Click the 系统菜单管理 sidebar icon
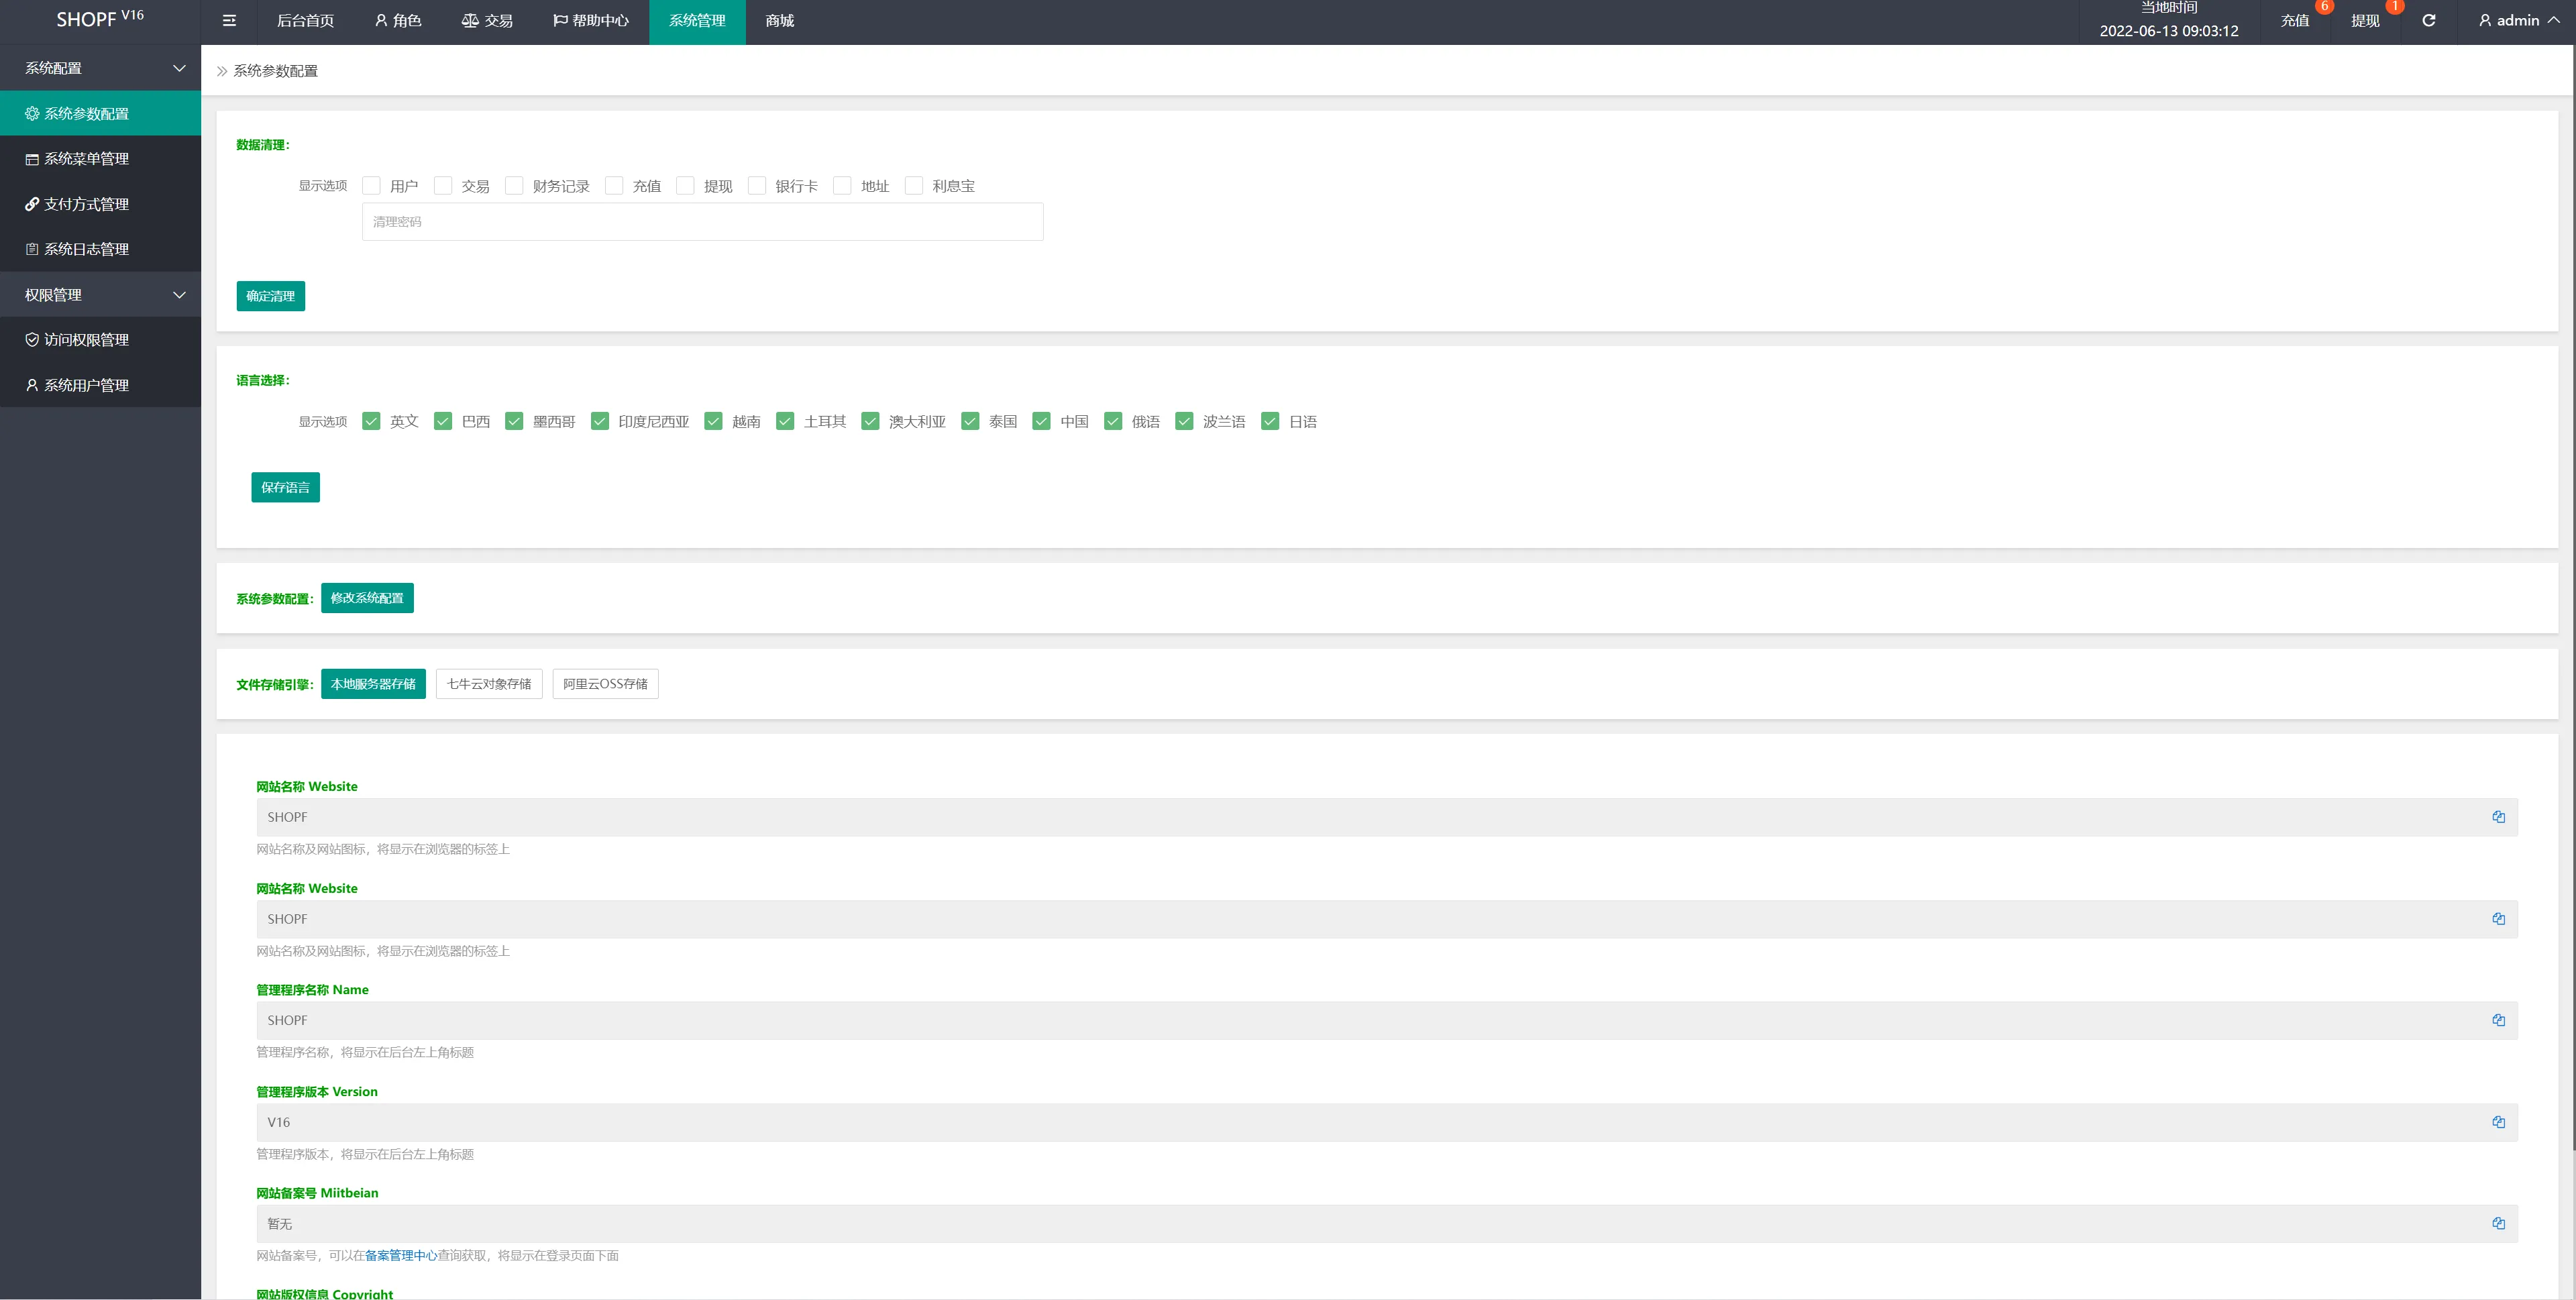 click(x=32, y=159)
